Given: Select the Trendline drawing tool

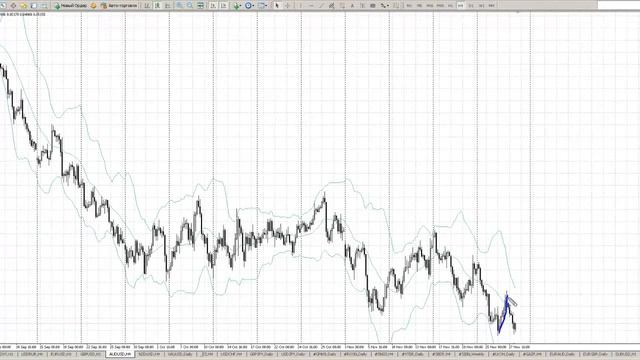Looking at the screenshot, I should [321, 6].
